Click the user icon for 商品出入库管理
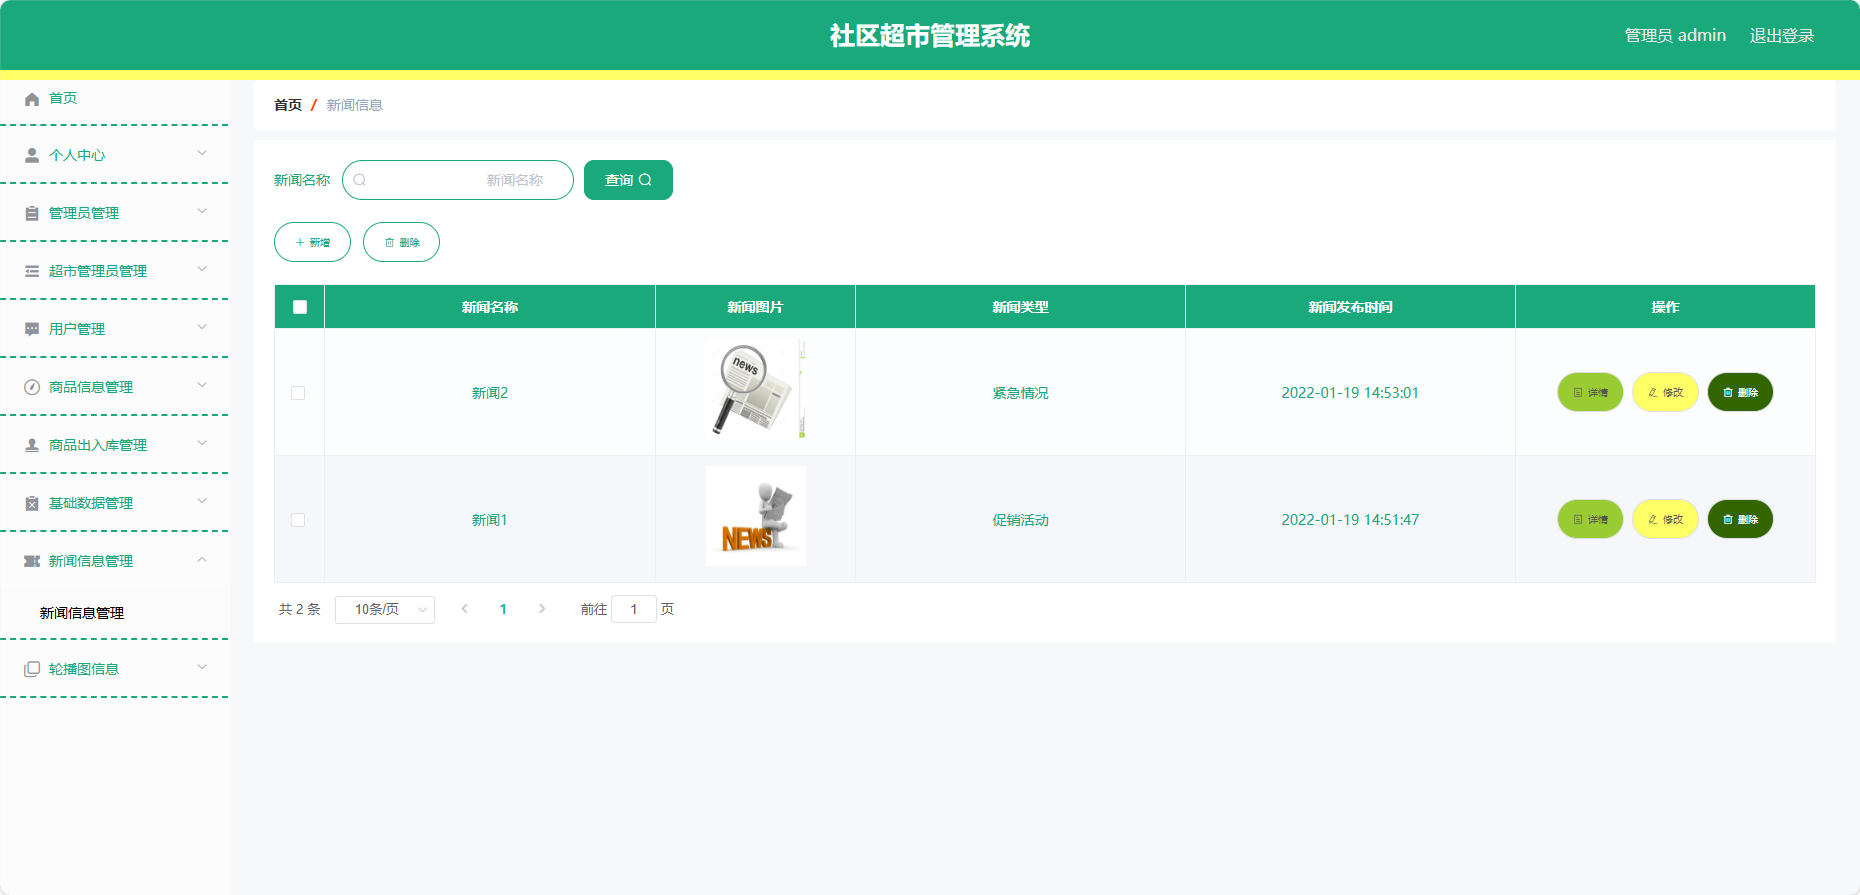 32,446
